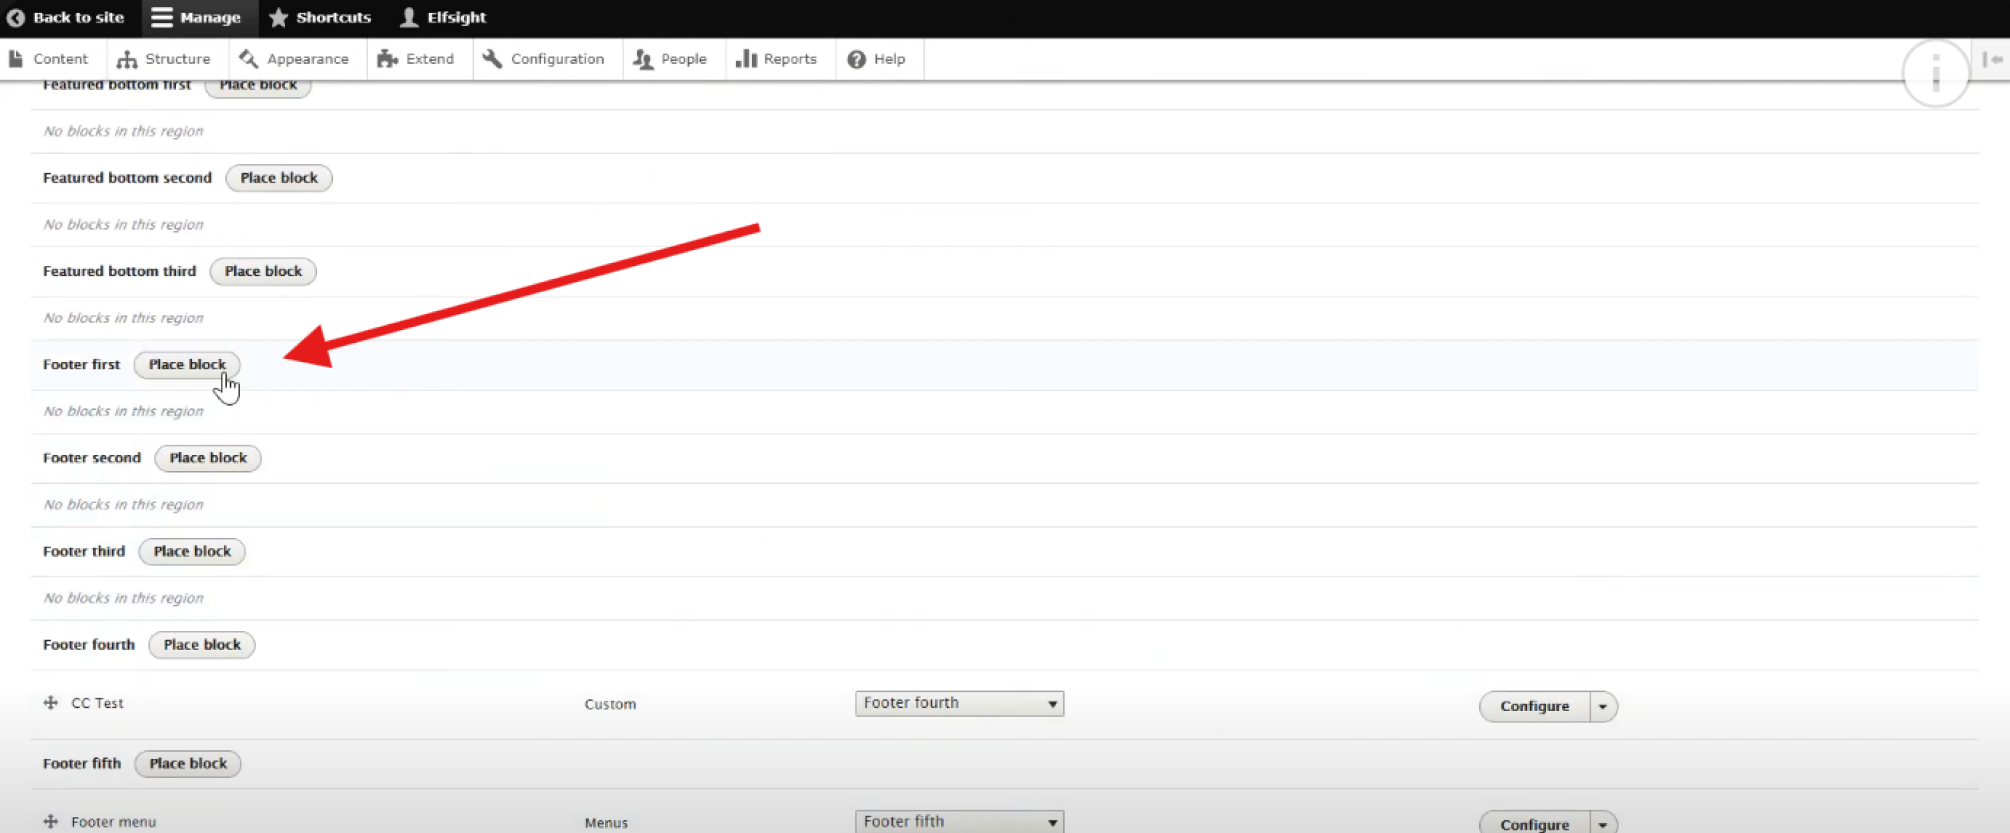Expand Configure options arrow for CC Test
The width and height of the screenshot is (2010, 833).
click(1603, 706)
